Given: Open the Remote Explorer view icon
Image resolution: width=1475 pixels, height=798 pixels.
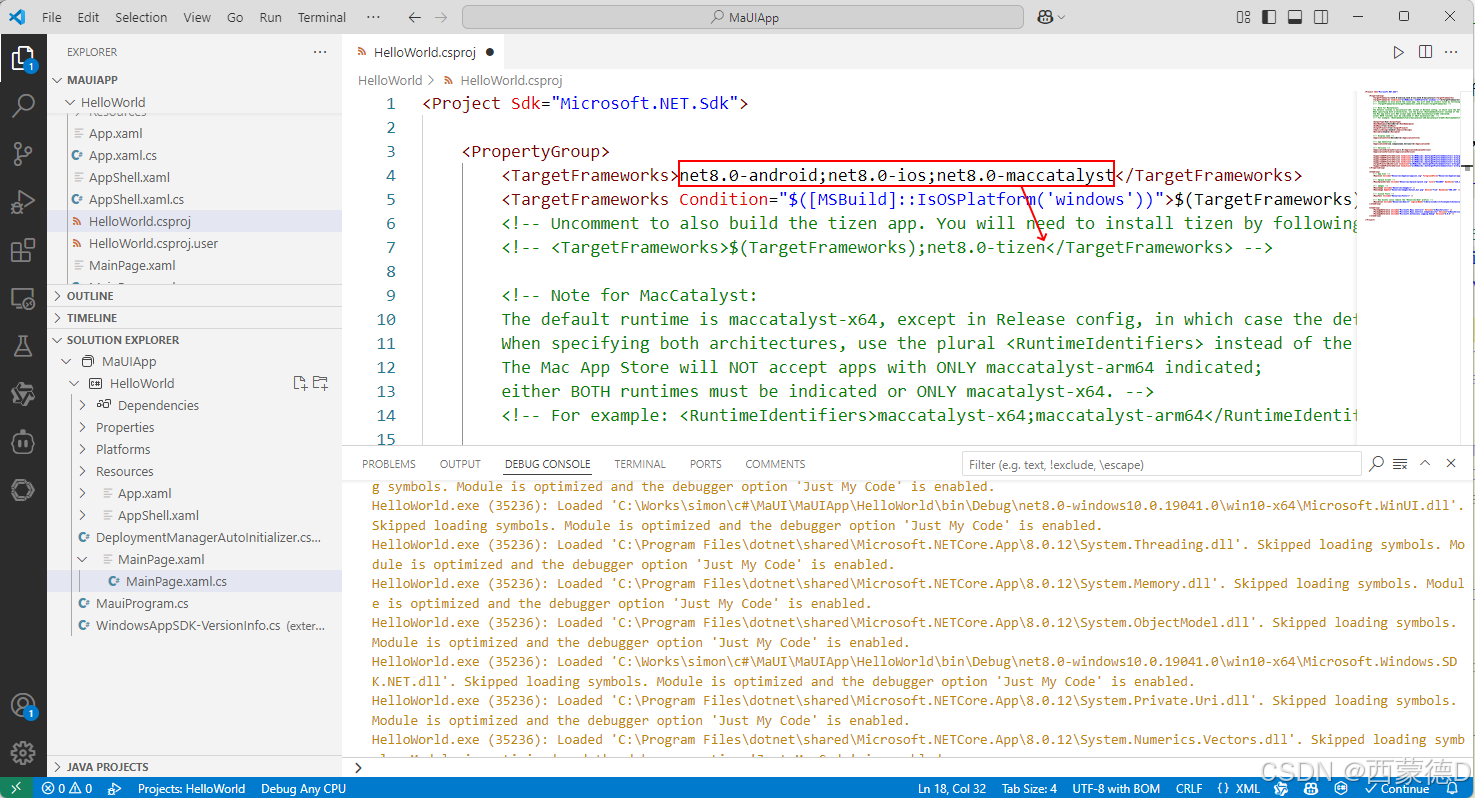Looking at the screenshot, I should click(22, 298).
